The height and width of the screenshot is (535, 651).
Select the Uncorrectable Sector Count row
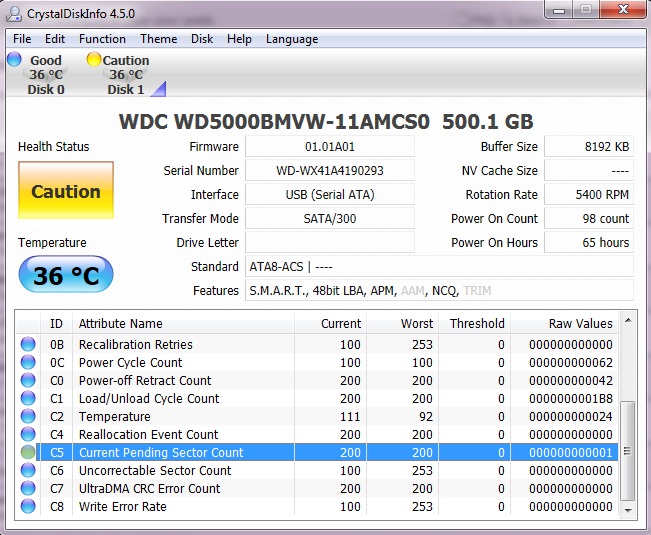[x=155, y=471]
